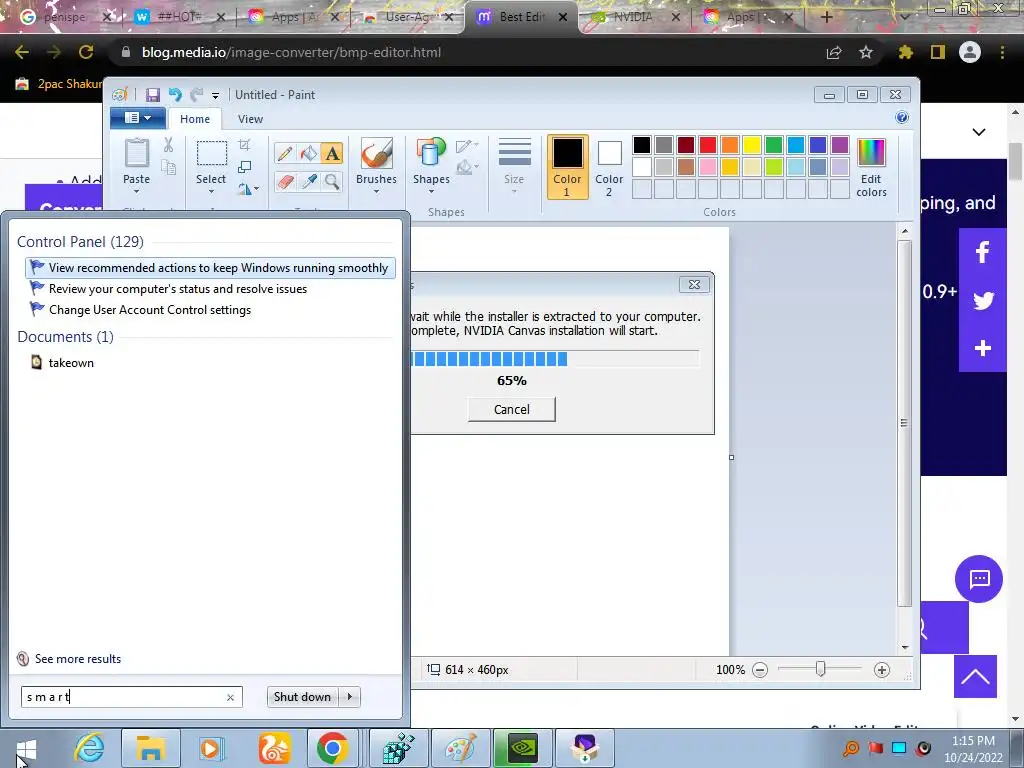Expand the Shapes gallery dropdown
This screenshot has width=1024, height=768.
(x=431, y=191)
